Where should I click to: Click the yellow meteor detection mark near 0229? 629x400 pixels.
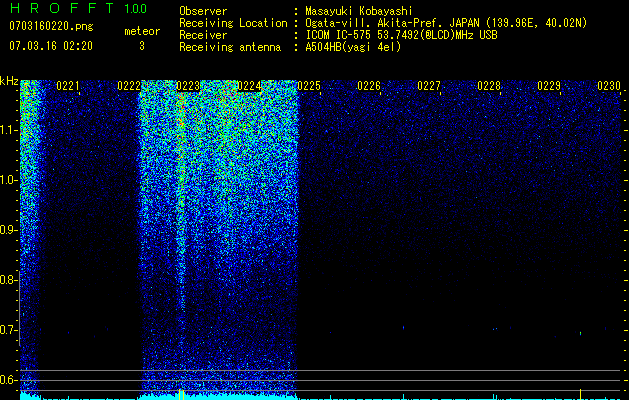[580, 394]
